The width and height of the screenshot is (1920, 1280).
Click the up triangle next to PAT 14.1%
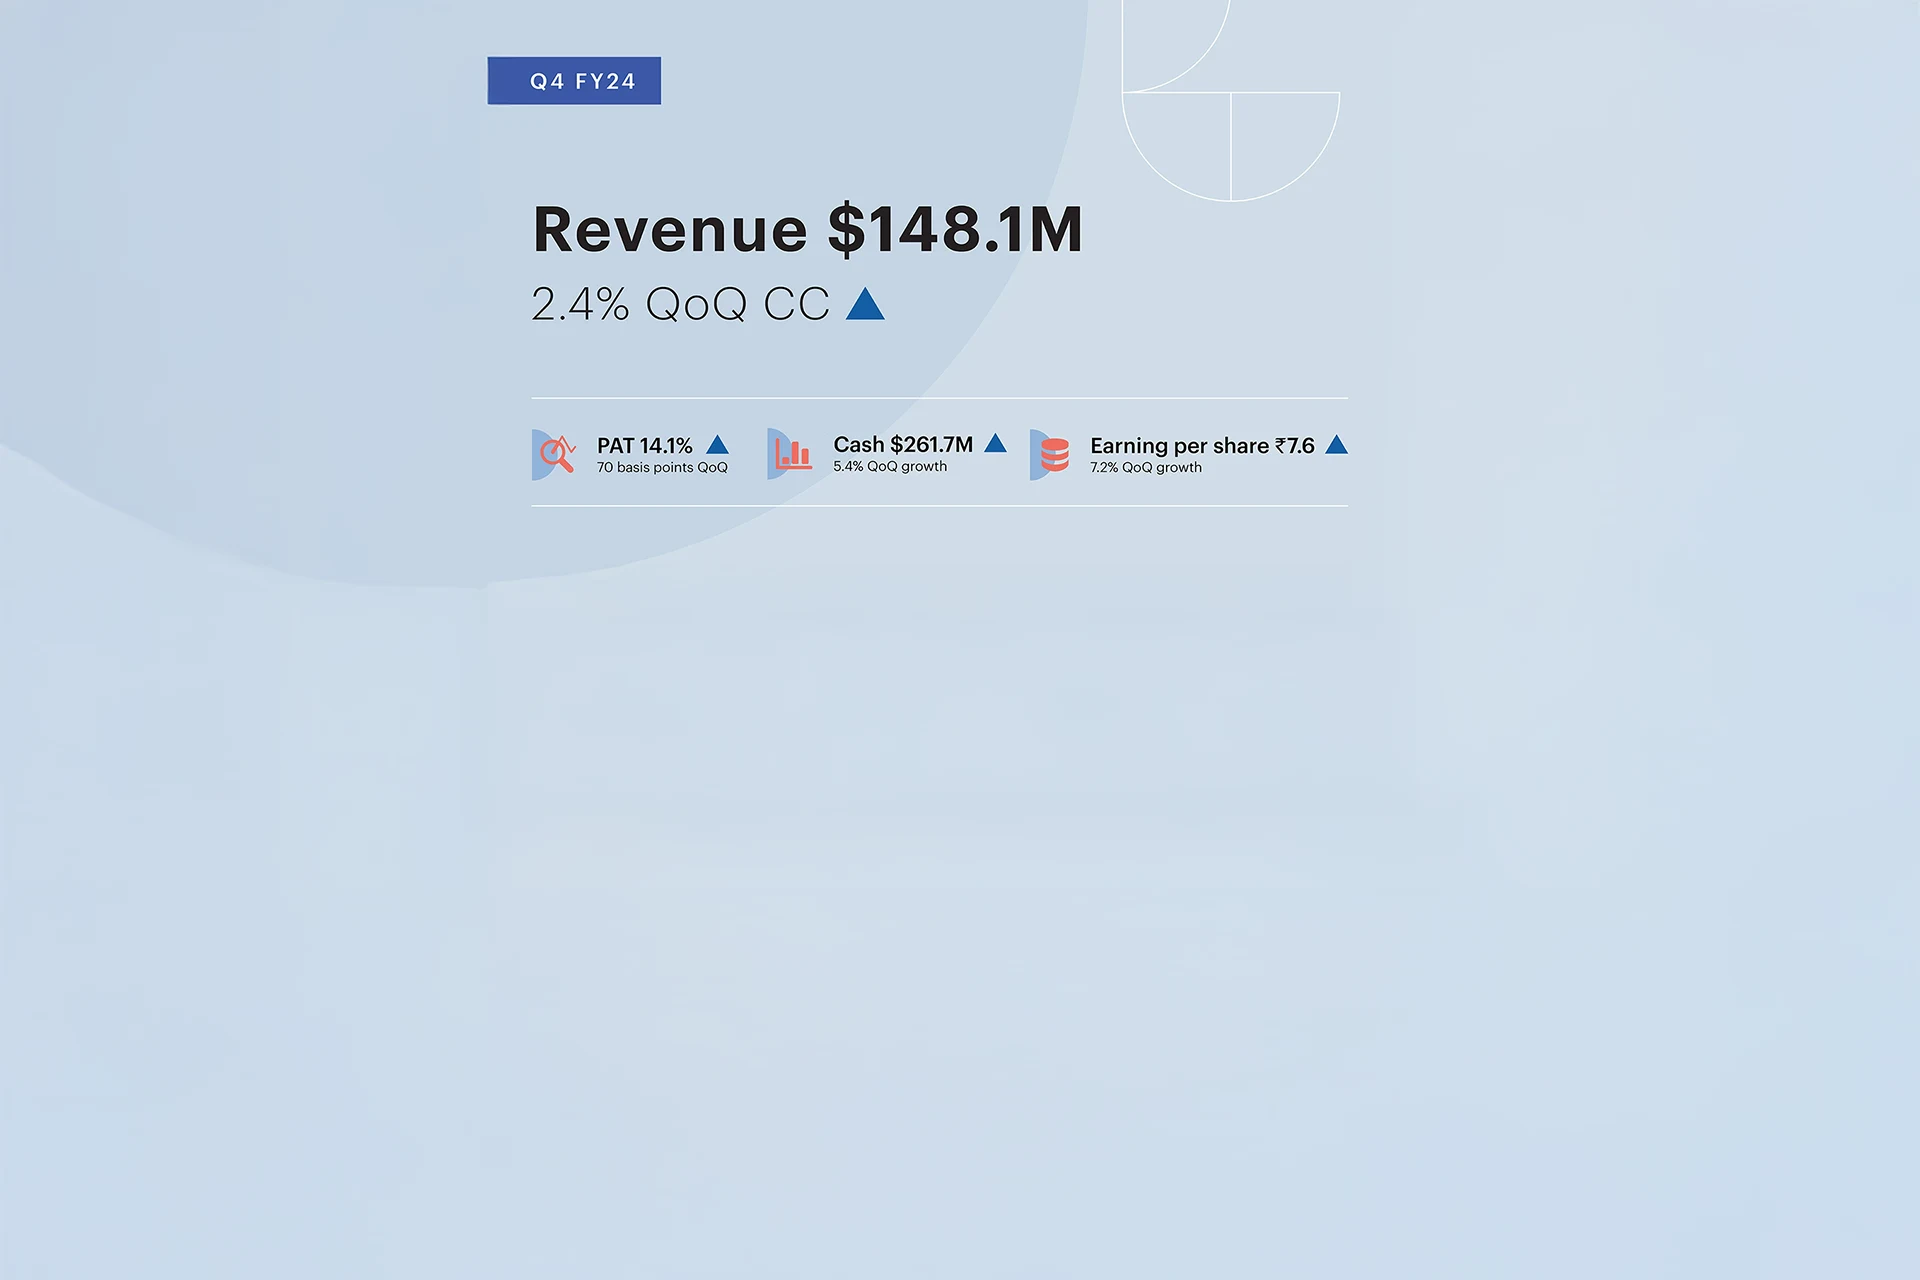(718, 445)
